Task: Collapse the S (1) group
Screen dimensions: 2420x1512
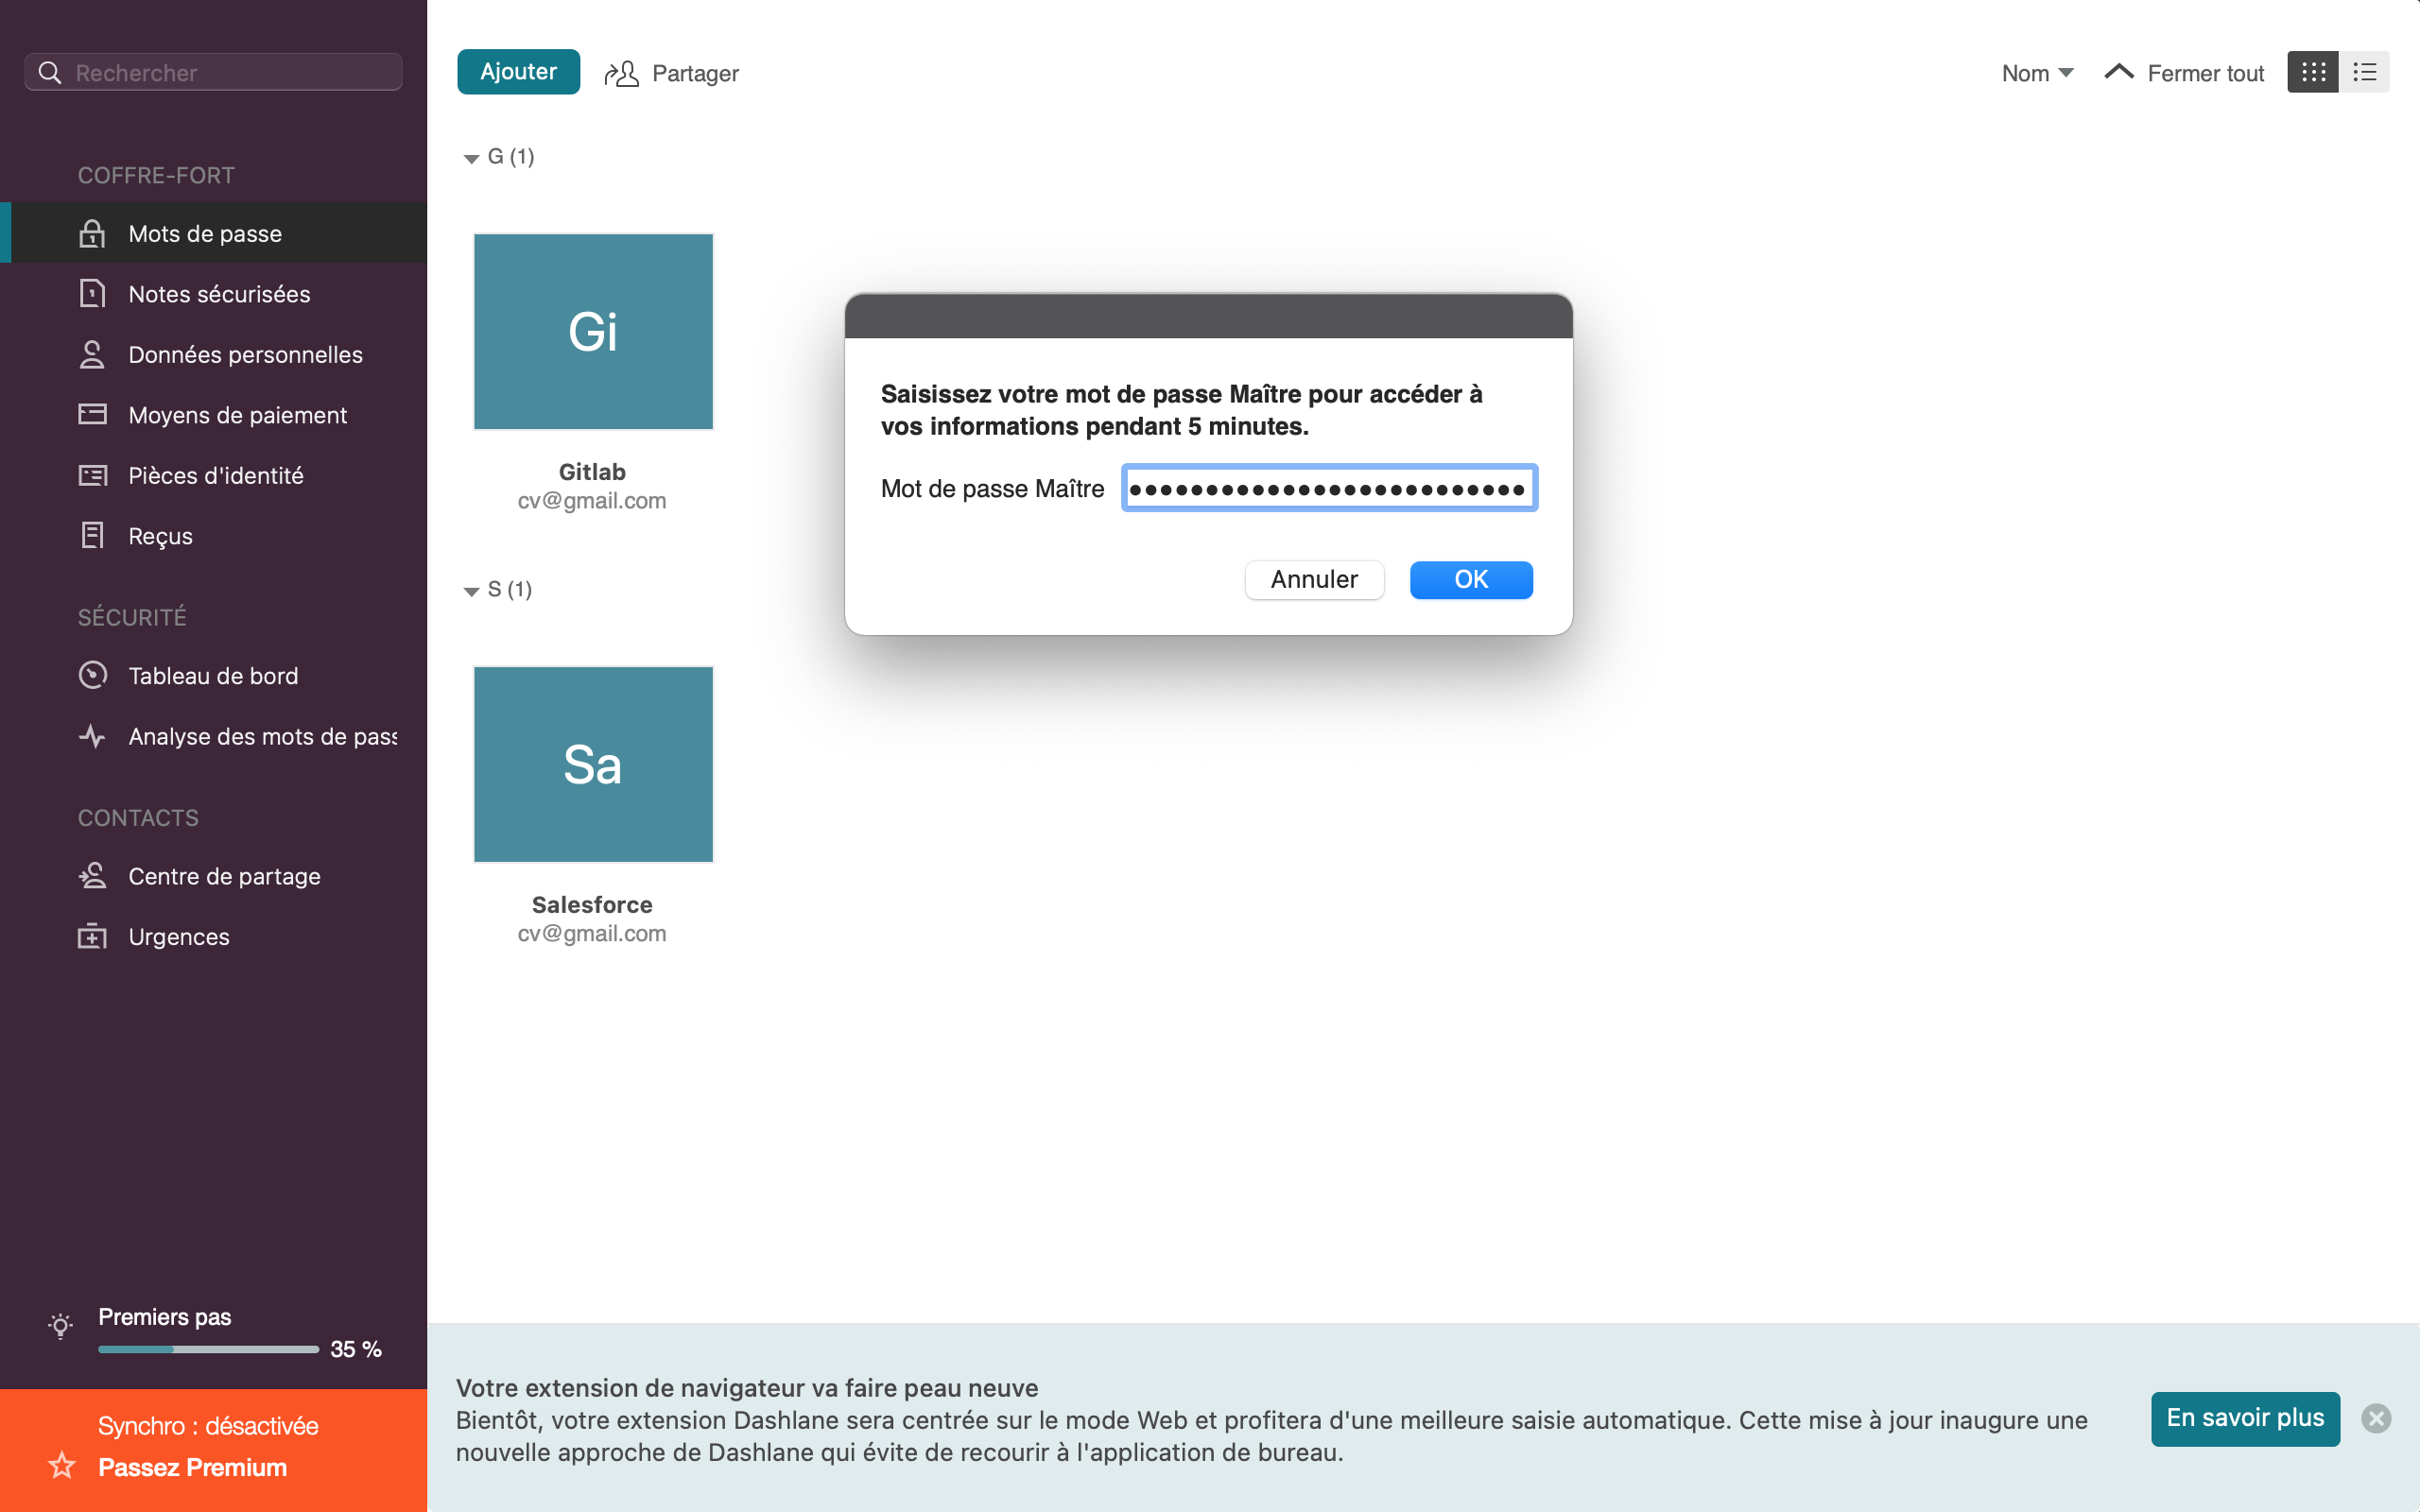Action: point(471,591)
